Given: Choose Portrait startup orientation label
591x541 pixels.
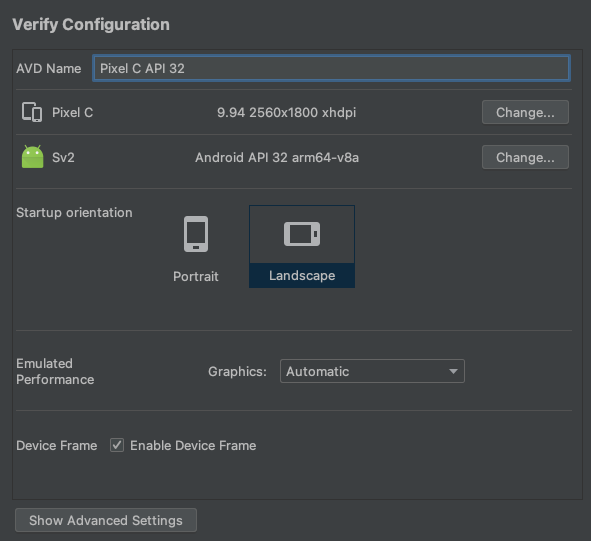Looking at the screenshot, I should (196, 276).
